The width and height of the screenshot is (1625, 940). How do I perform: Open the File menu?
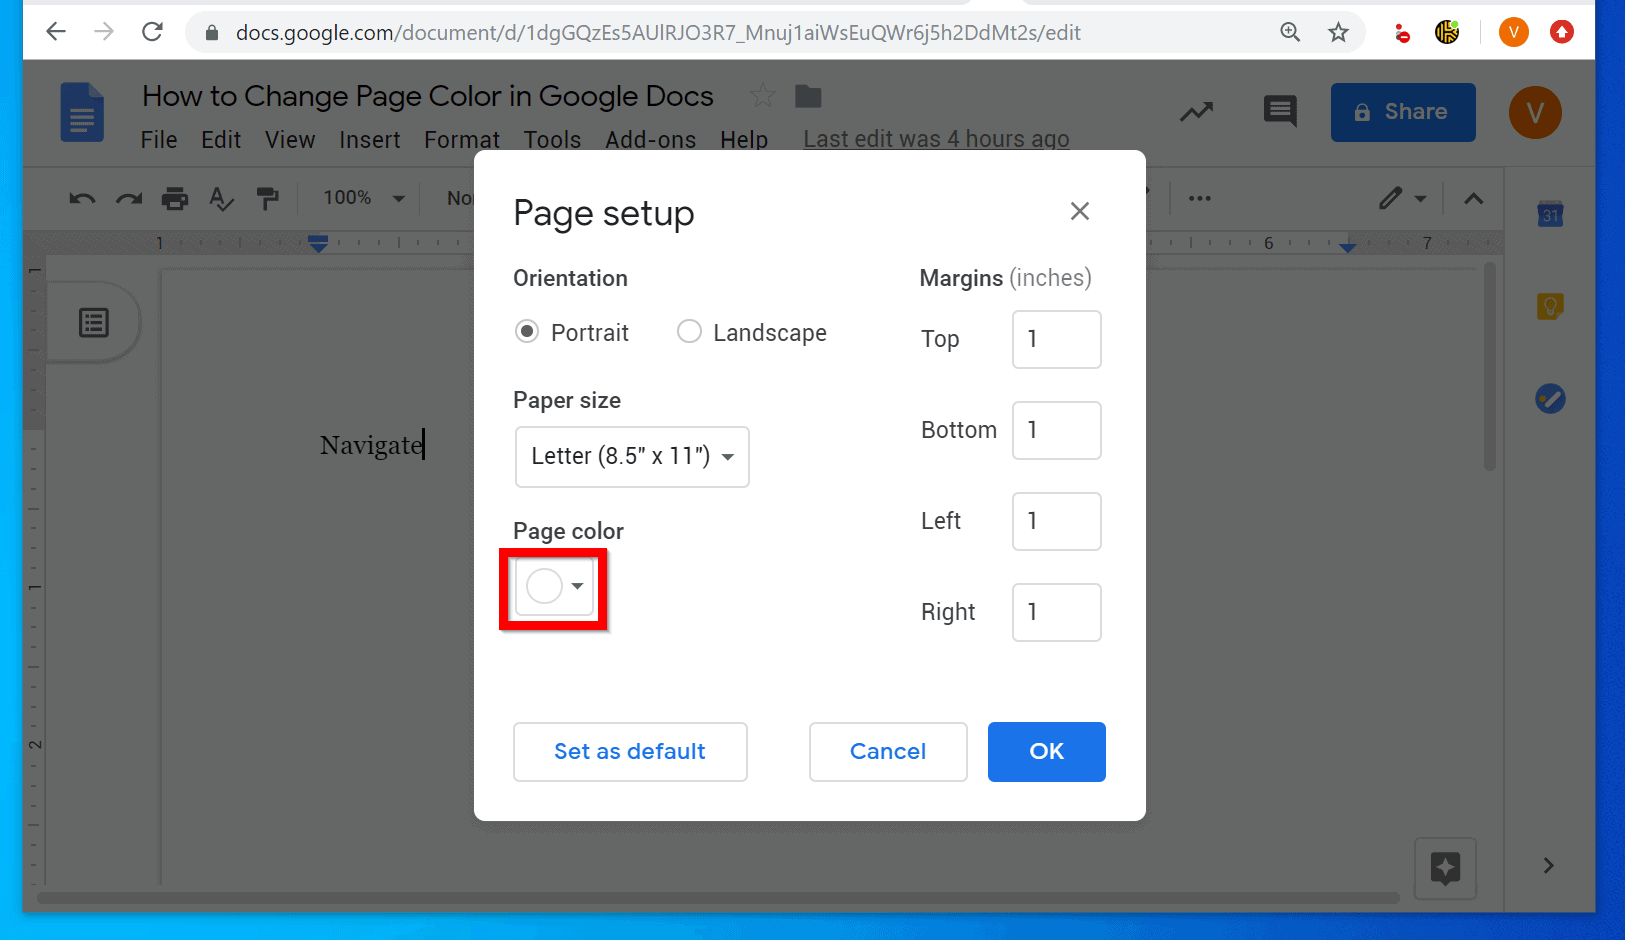159,140
